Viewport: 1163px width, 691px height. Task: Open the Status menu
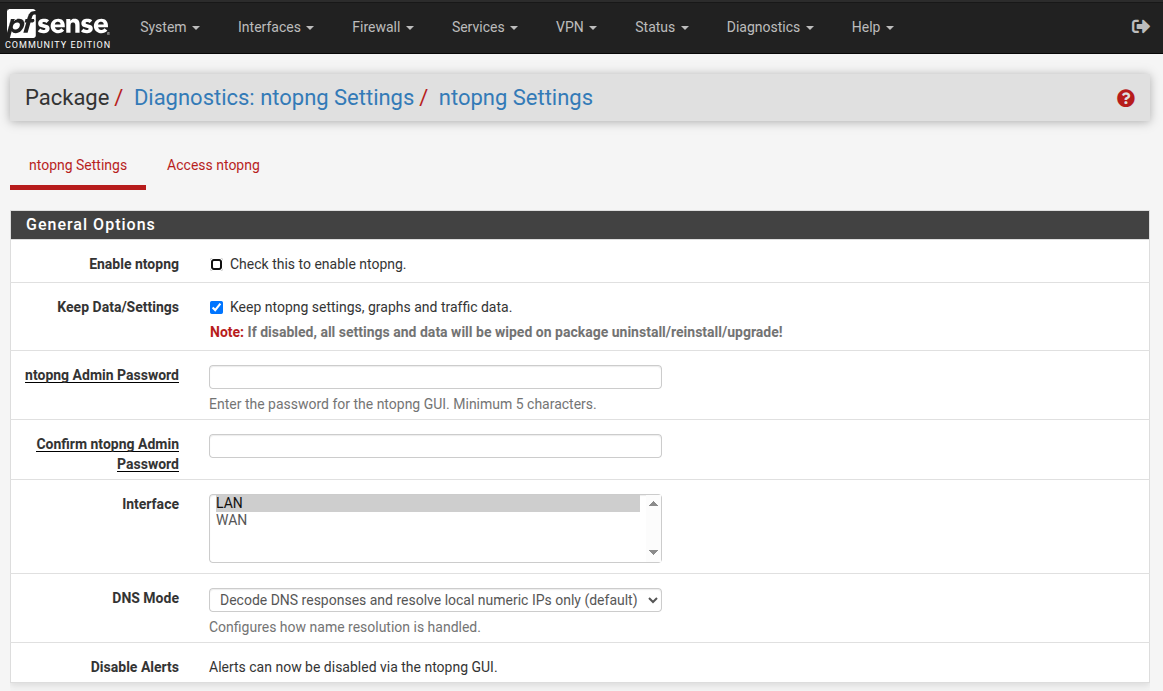click(662, 27)
